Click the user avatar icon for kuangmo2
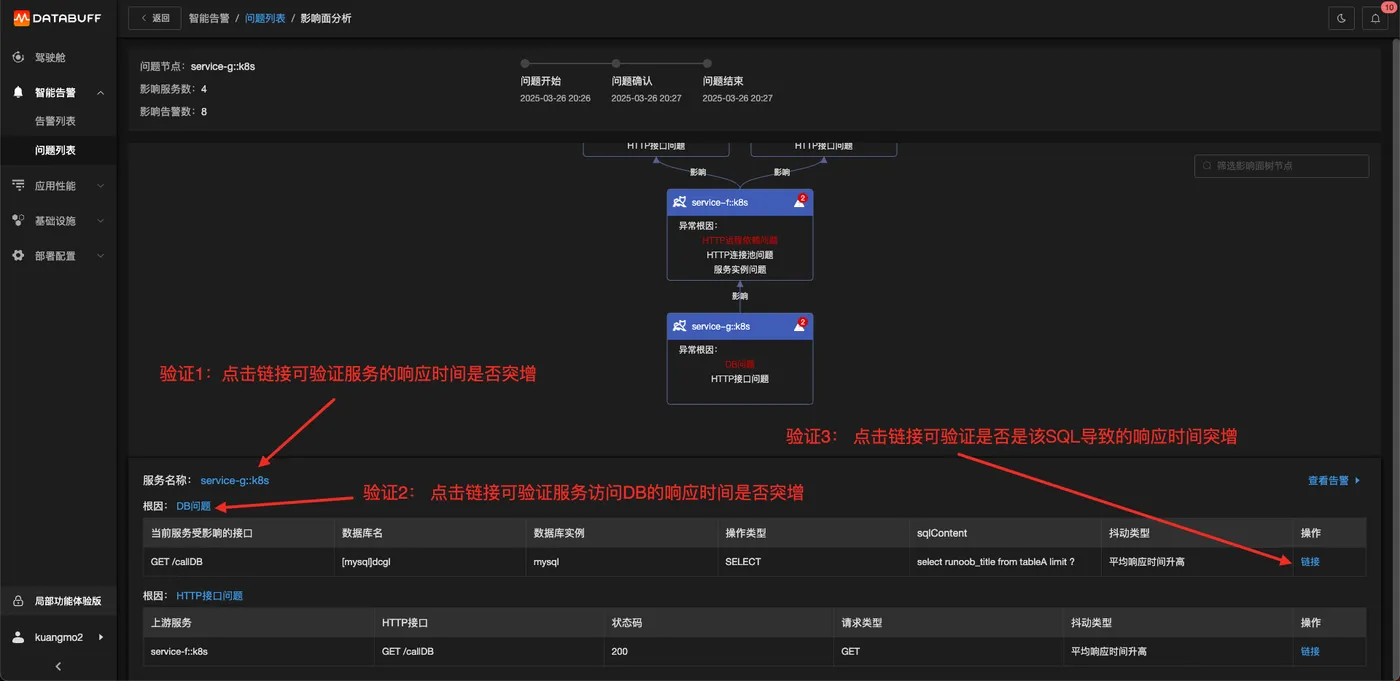The width and height of the screenshot is (1400, 681). [x=18, y=637]
